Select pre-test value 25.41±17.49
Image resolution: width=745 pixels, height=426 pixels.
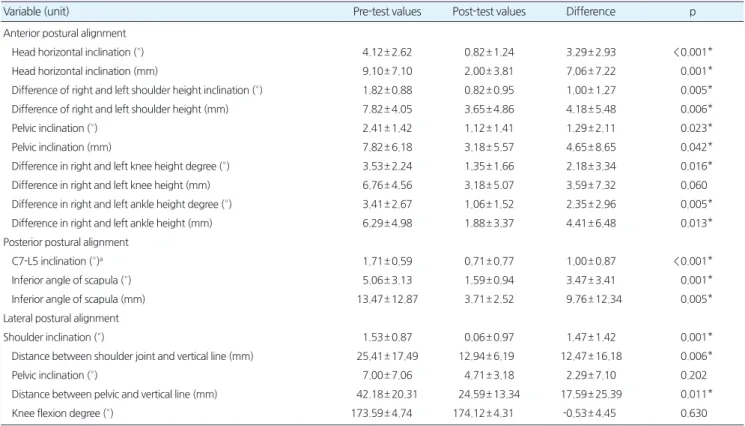pos(387,356)
